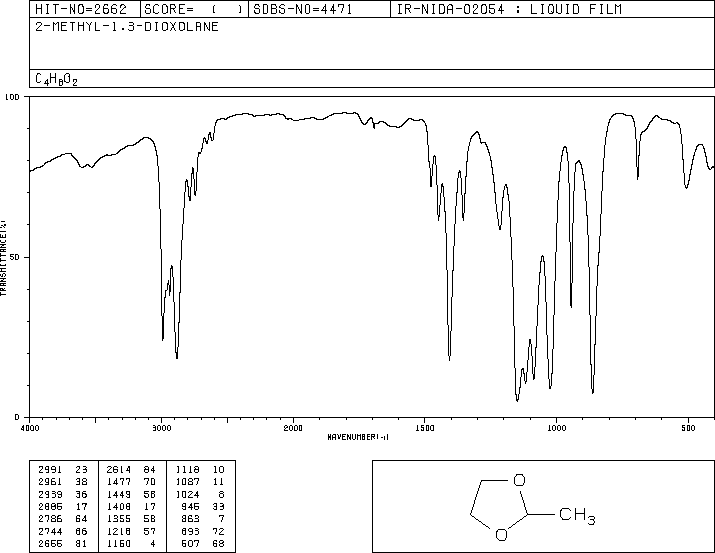The width and height of the screenshot is (715, 553).
Task: Click the 500 tick label on the x-axis
Action: pos(688,428)
